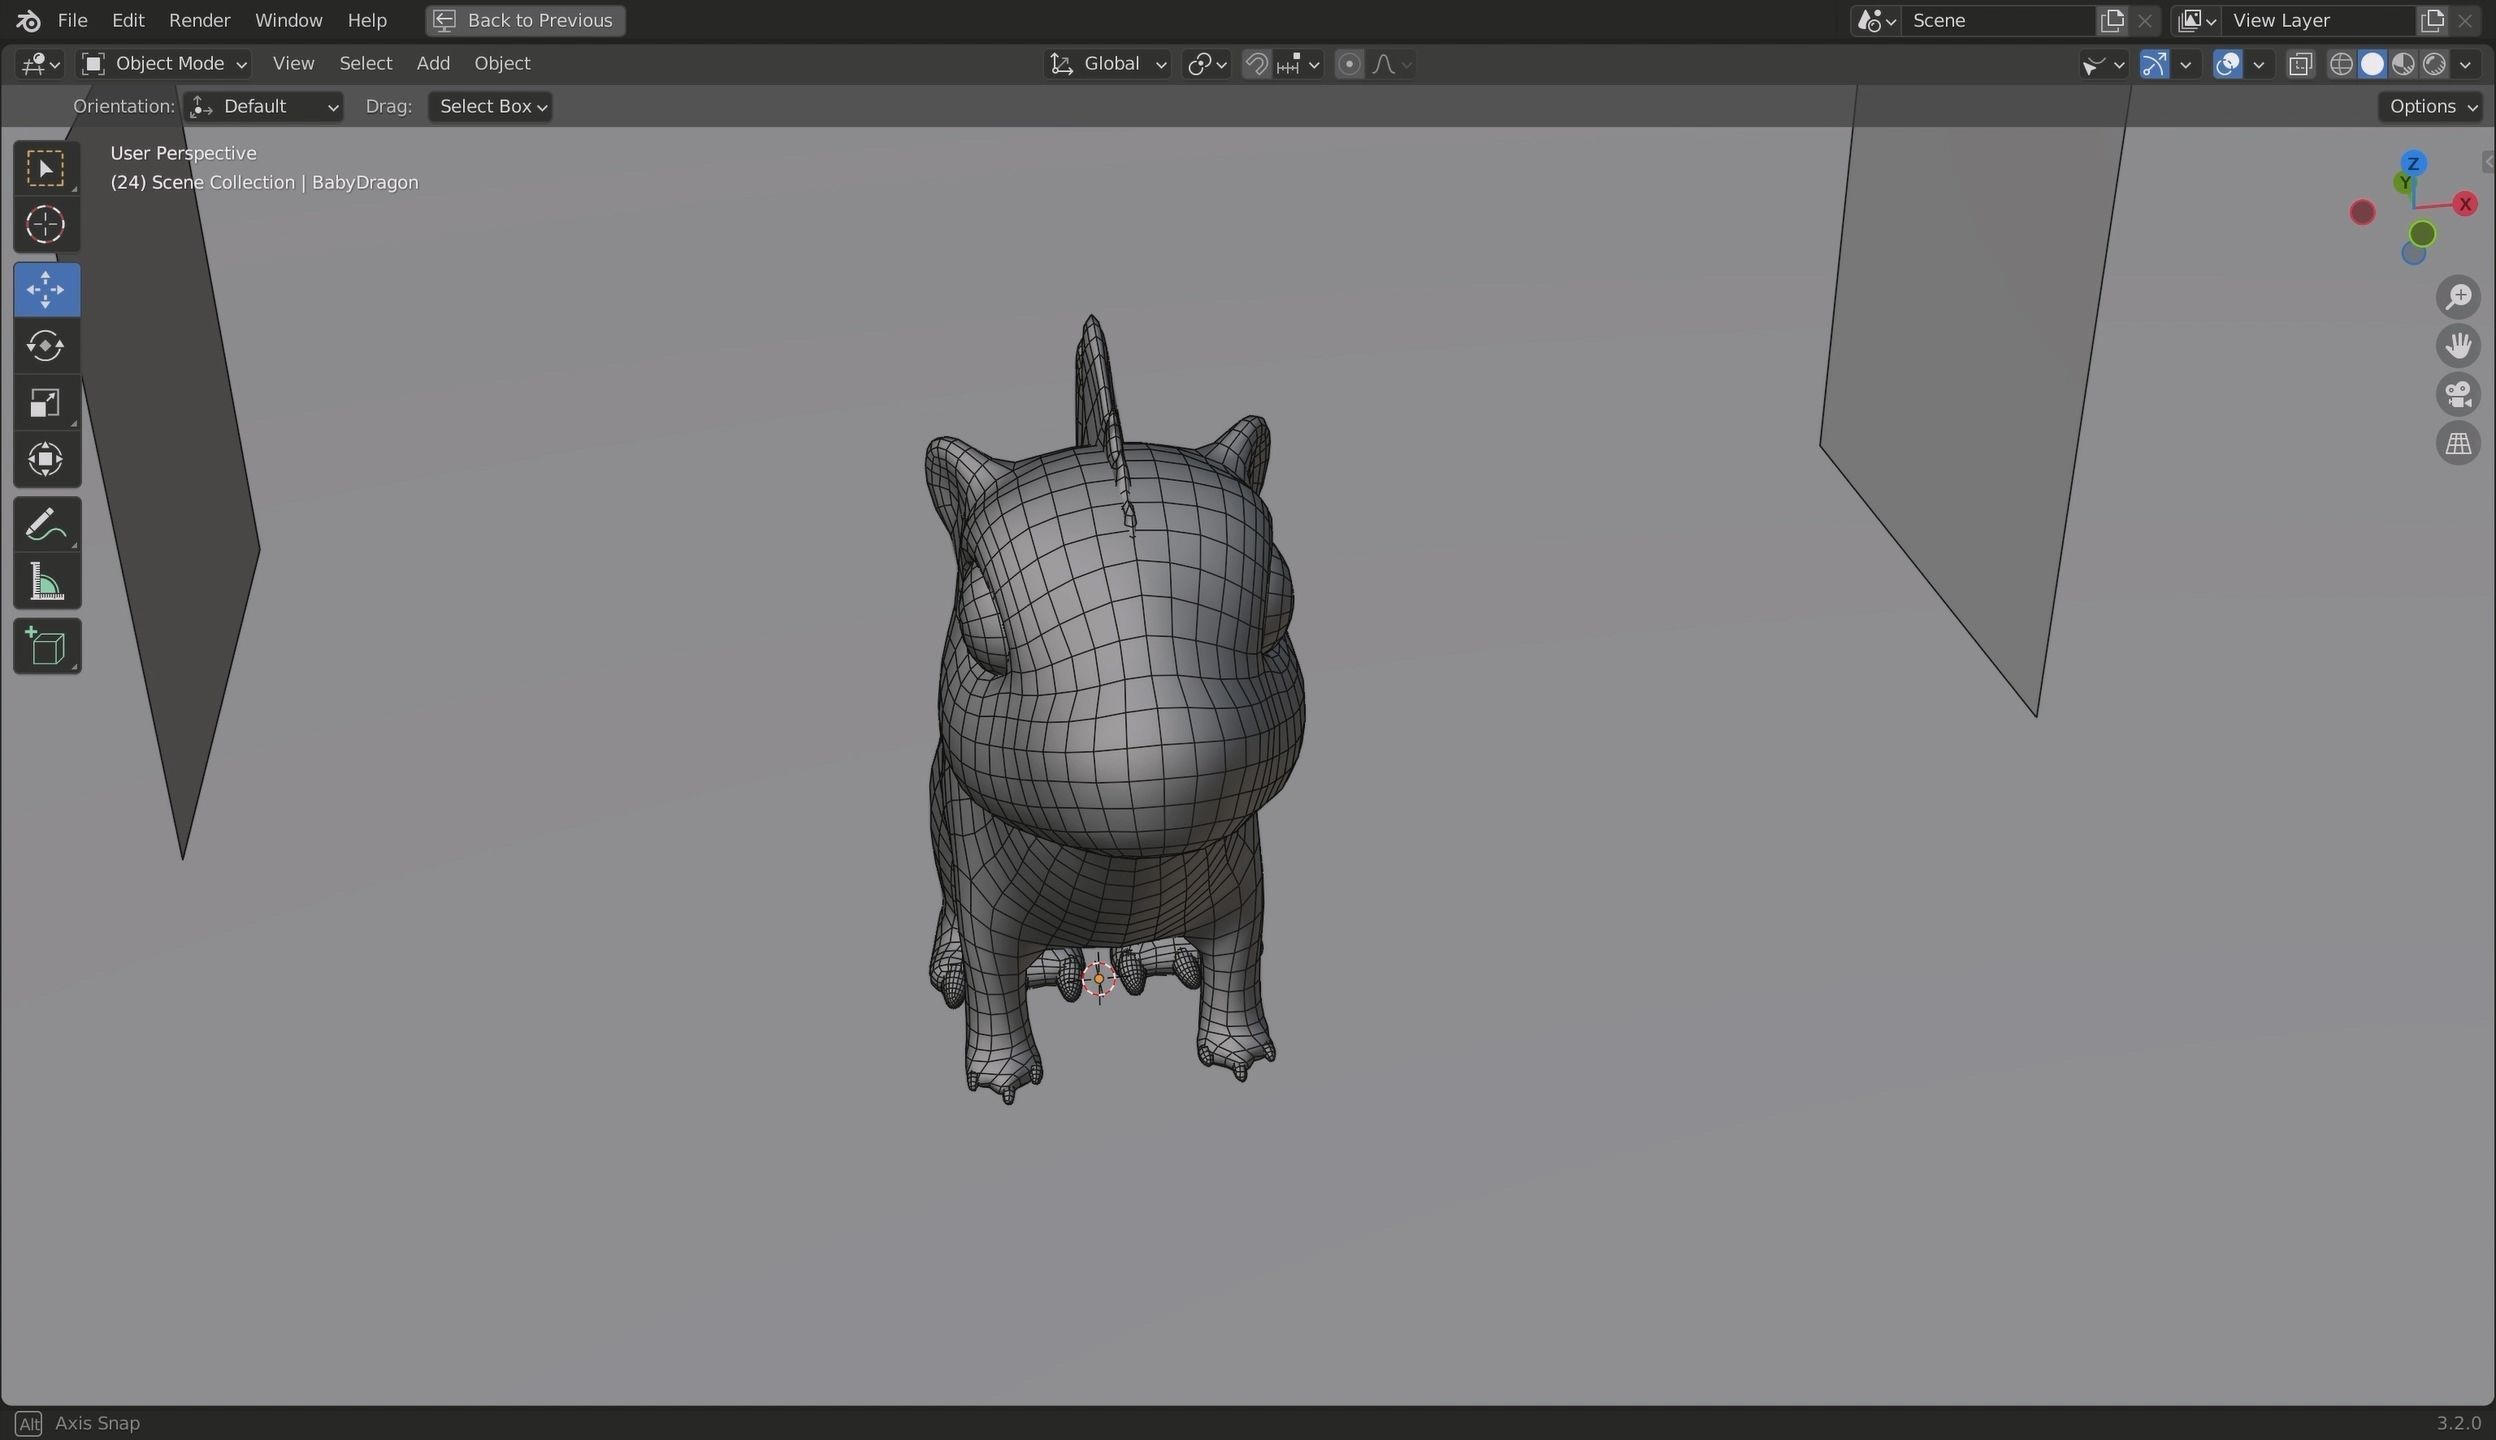This screenshot has width=2496, height=1440.
Task: Click the Scene name field
Action: (1998, 20)
